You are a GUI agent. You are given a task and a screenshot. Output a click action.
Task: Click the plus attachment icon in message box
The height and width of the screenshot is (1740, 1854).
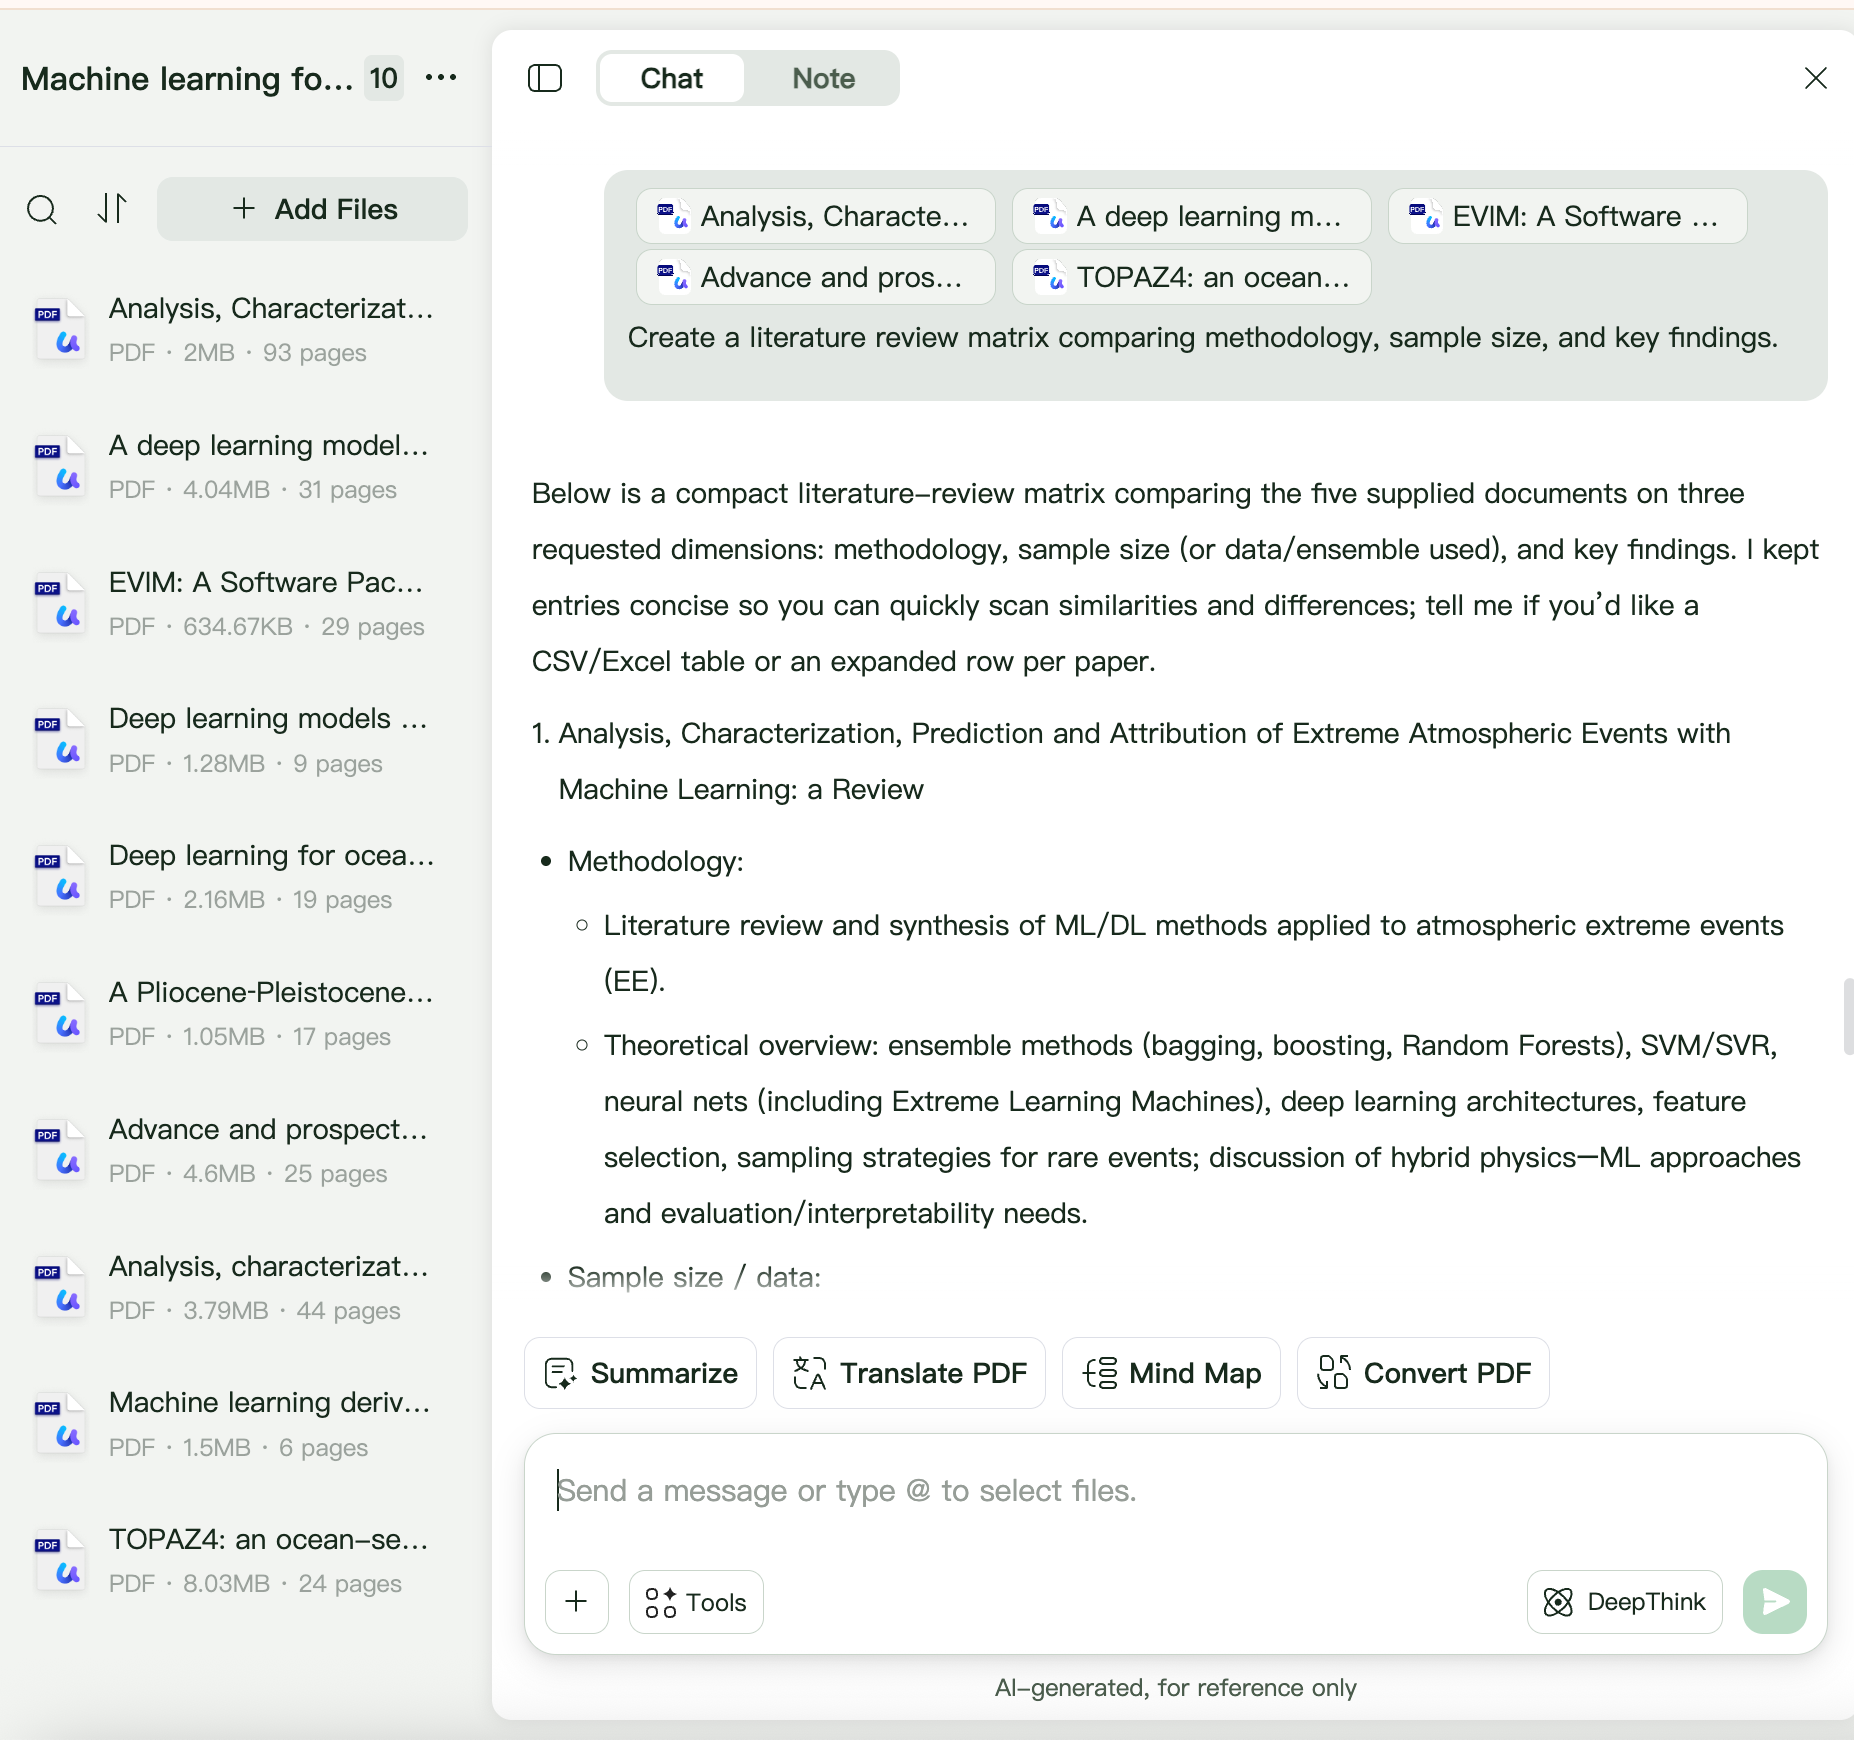[x=577, y=1602]
